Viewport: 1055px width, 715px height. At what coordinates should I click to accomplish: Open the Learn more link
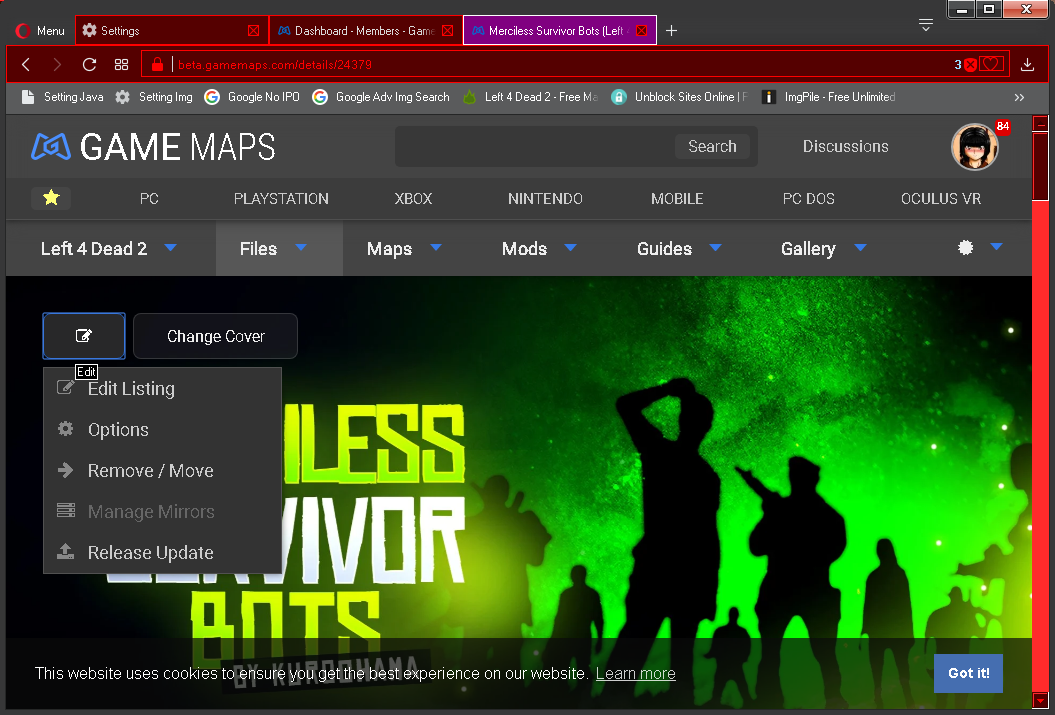635,673
